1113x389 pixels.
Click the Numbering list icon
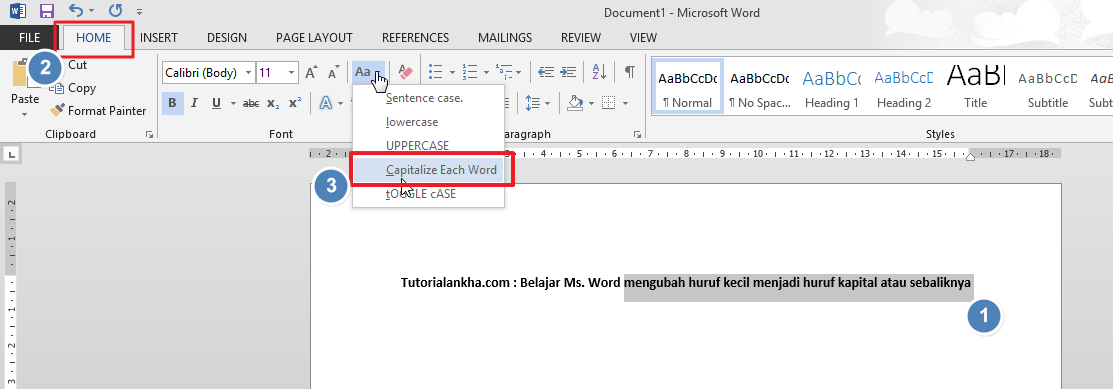(x=469, y=72)
